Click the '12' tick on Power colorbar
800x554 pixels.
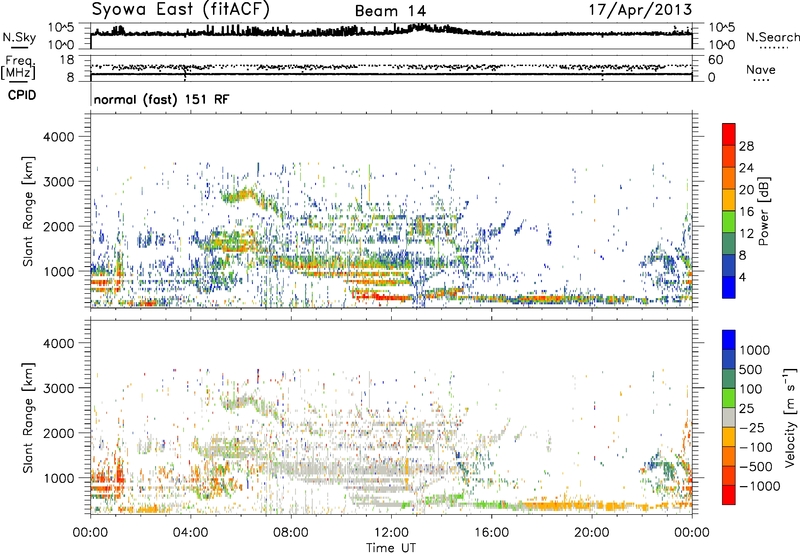pos(746,234)
